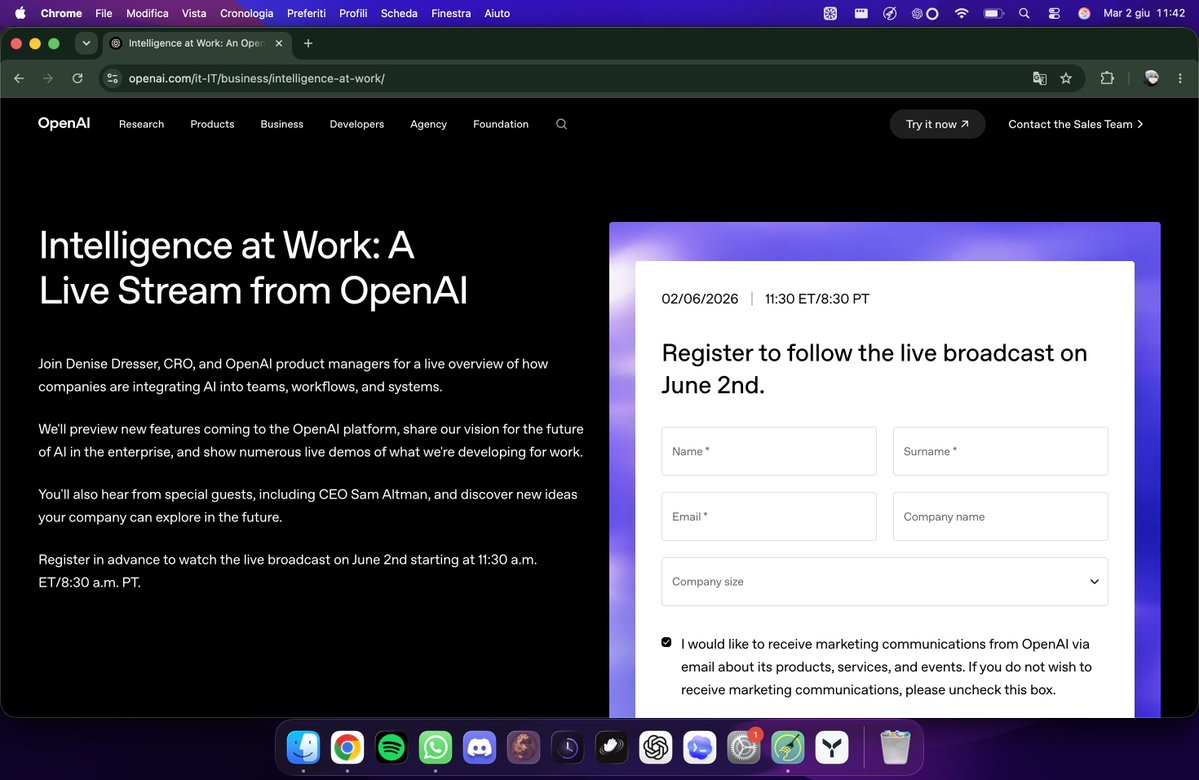This screenshot has width=1199, height=780.
Task: Open the Chrome app menu
Action: 61,13
